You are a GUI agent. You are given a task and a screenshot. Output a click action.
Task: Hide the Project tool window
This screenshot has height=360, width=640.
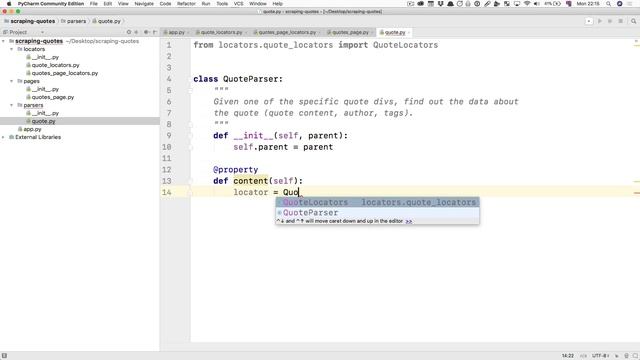[155, 32]
